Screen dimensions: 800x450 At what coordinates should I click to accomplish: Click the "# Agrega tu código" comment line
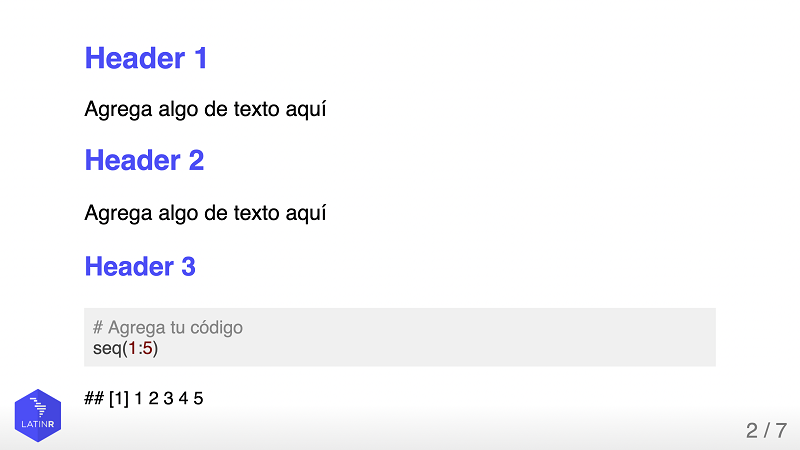167,327
